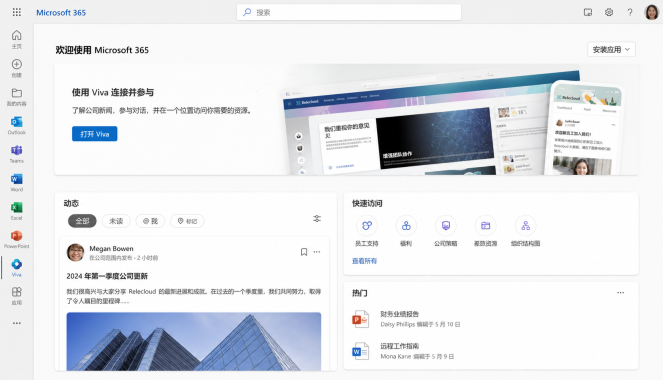The width and height of the screenshot is (663, 380).
Task: Click the 打开 Viva button
Action: [94, 134]
